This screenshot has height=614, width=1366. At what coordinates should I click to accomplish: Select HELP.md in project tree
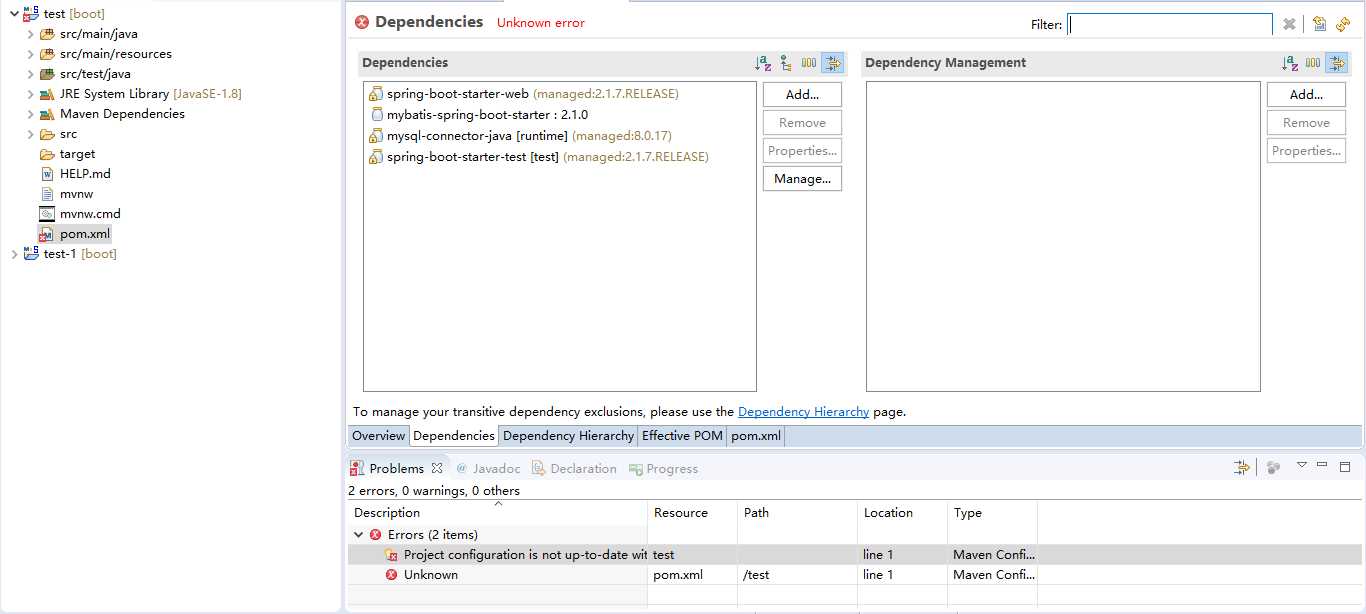[x=85, y=174]
